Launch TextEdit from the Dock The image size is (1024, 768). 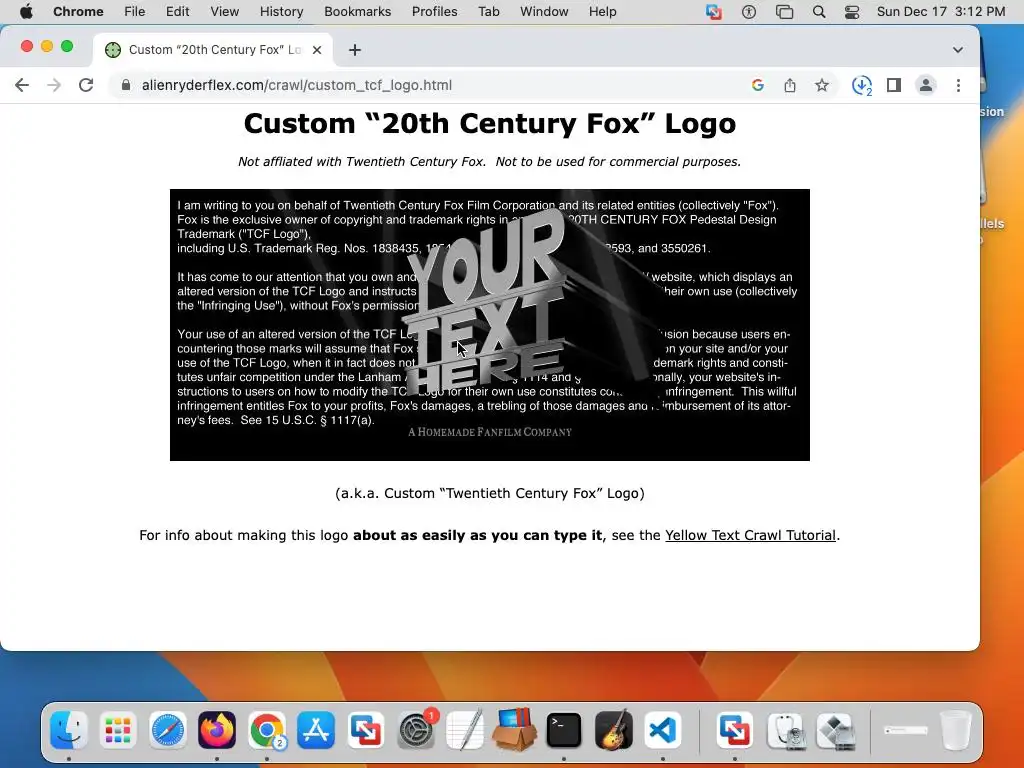pos(465,730)
